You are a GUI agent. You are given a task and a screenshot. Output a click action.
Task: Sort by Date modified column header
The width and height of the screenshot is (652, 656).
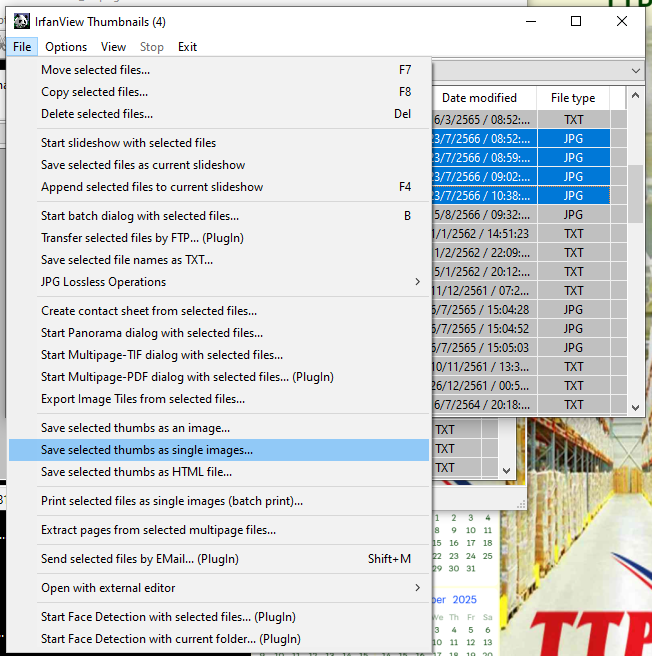click(479, 98)
